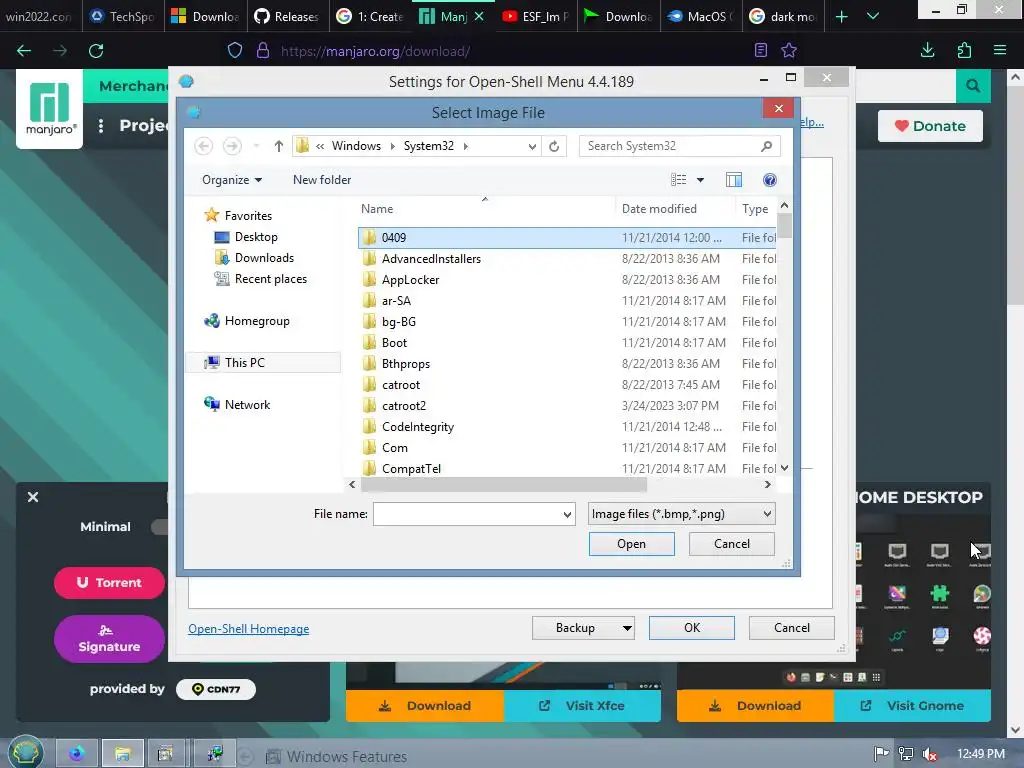The width and height of the screenshot is (1024, 768).
Task: Click Open in the file dialog
Action: [632, 544]
